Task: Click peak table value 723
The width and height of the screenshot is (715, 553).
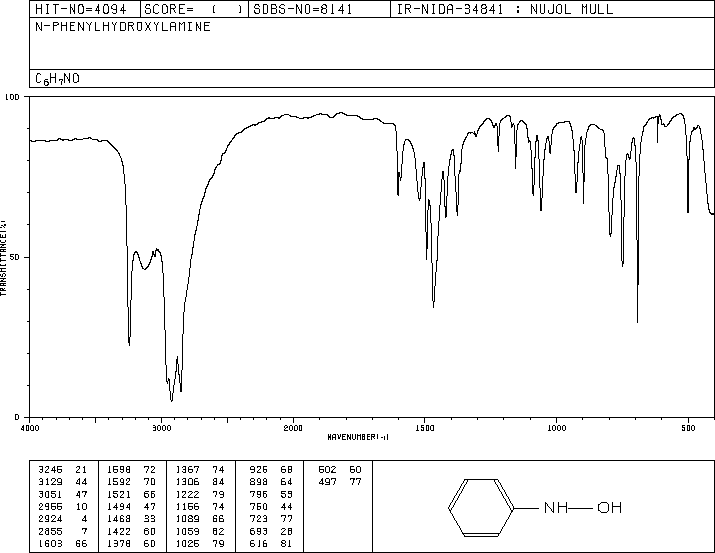Action: (259, 519)
